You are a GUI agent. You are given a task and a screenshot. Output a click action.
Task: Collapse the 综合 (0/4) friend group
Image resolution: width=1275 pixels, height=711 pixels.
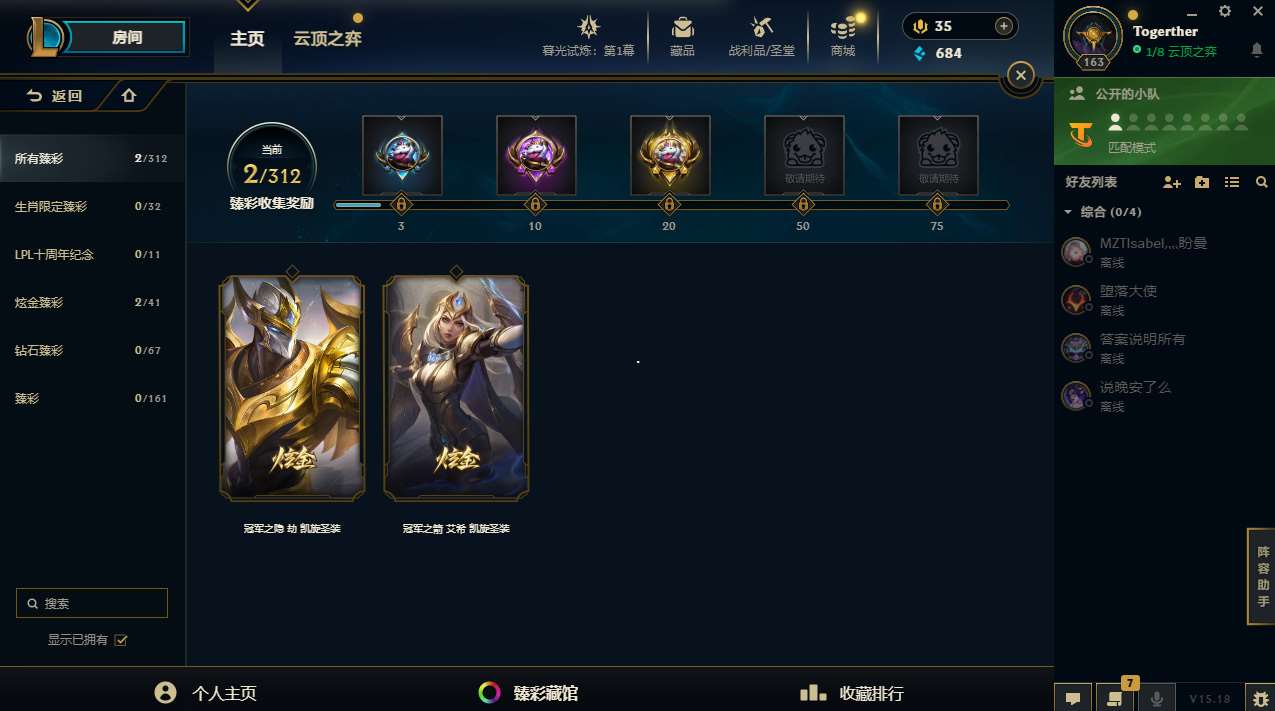pos(1068,212)
